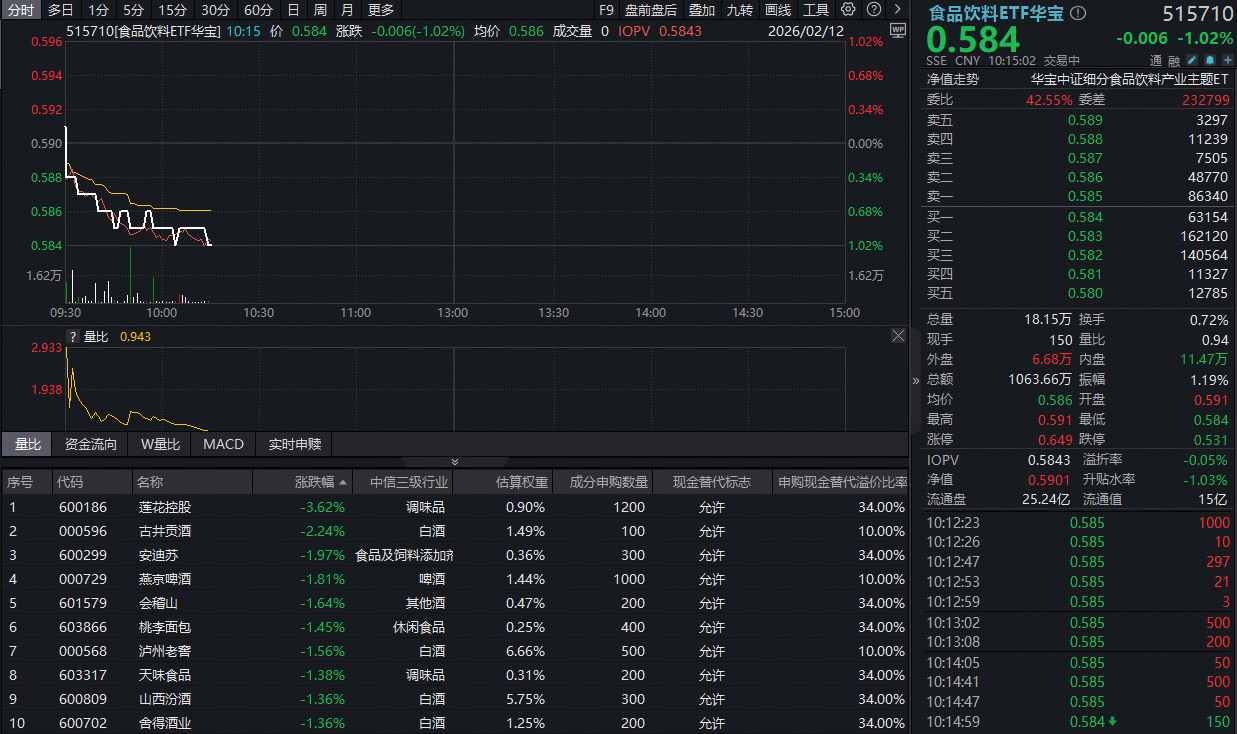Click the 量比 question-mark help icon

tap(71, 336)
